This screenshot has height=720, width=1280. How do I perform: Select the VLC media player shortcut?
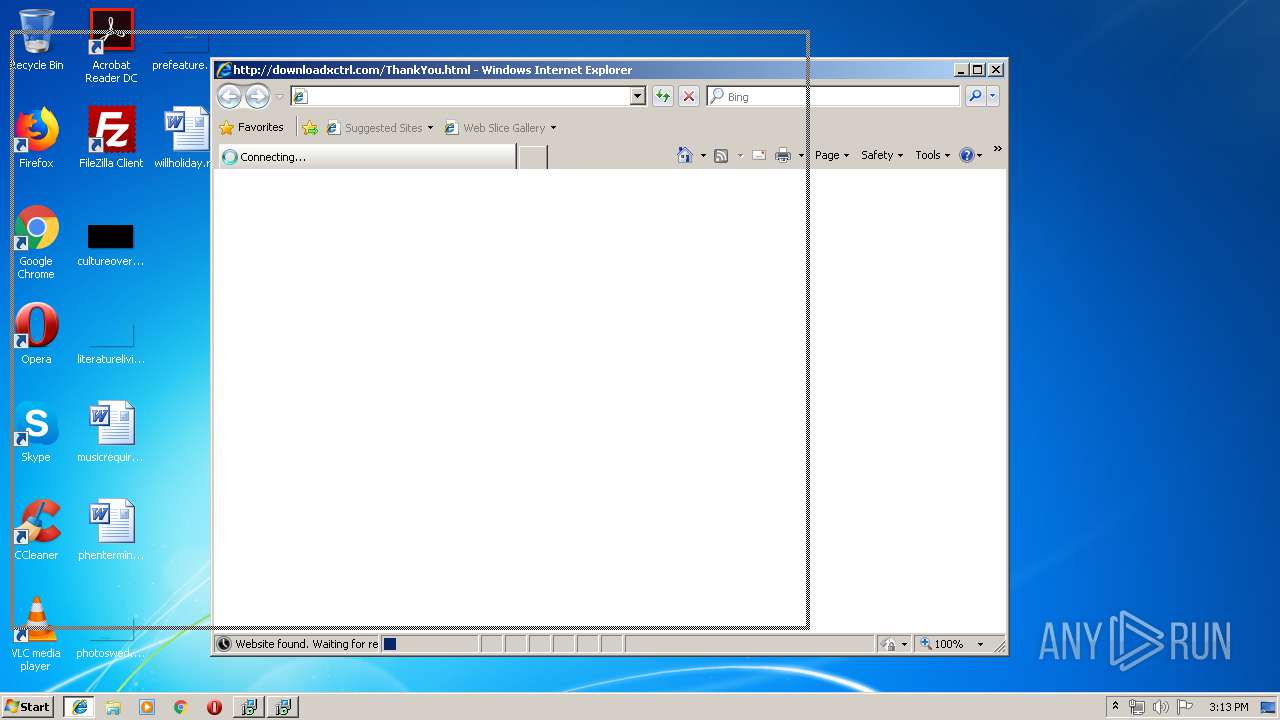(36, 635)
